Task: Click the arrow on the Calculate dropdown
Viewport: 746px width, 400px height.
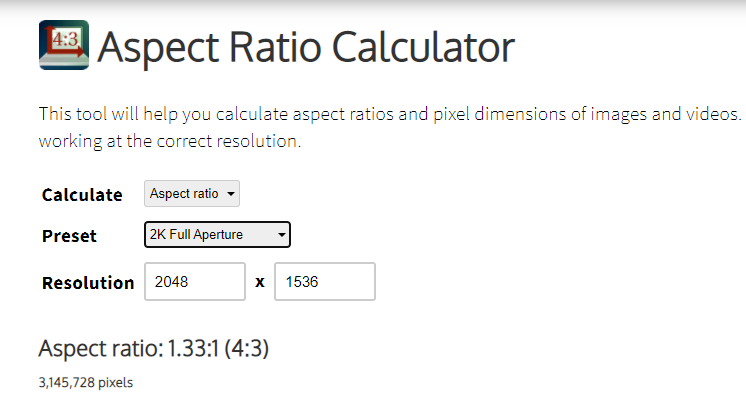Action: pyautogui.click(x=231, y=194)
